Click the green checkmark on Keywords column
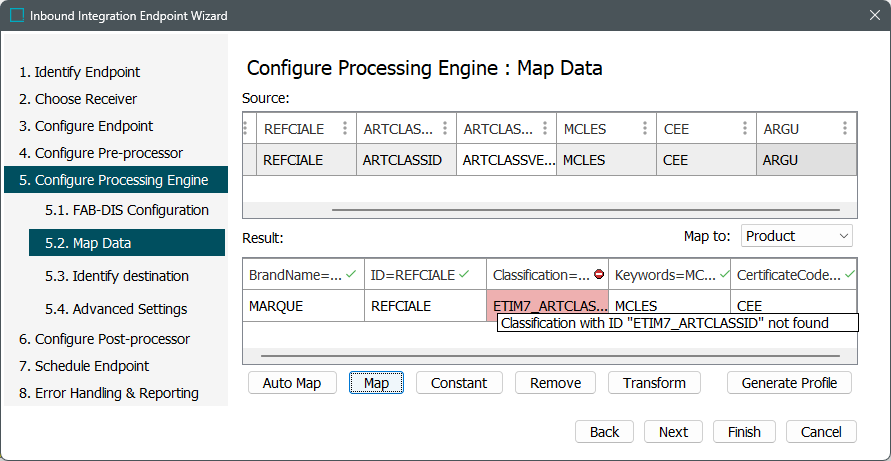Image resolution: width=891 pixels, height=461 pixels. (723, 274)
